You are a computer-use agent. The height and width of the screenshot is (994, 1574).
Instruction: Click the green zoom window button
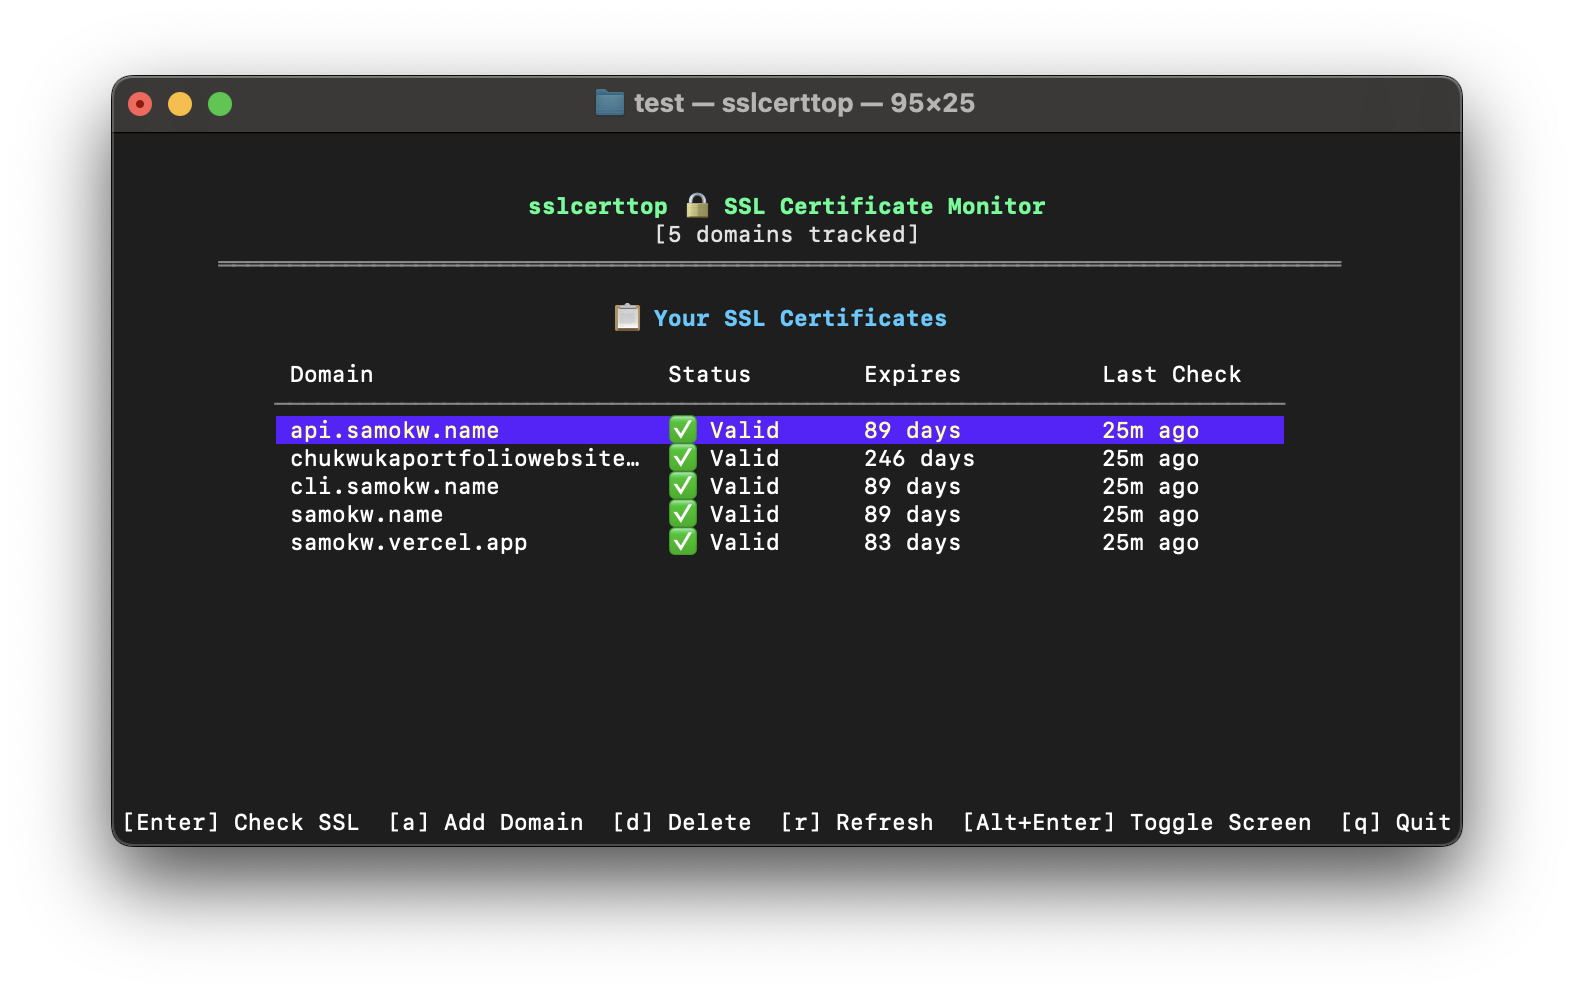[x=220, y=104]
